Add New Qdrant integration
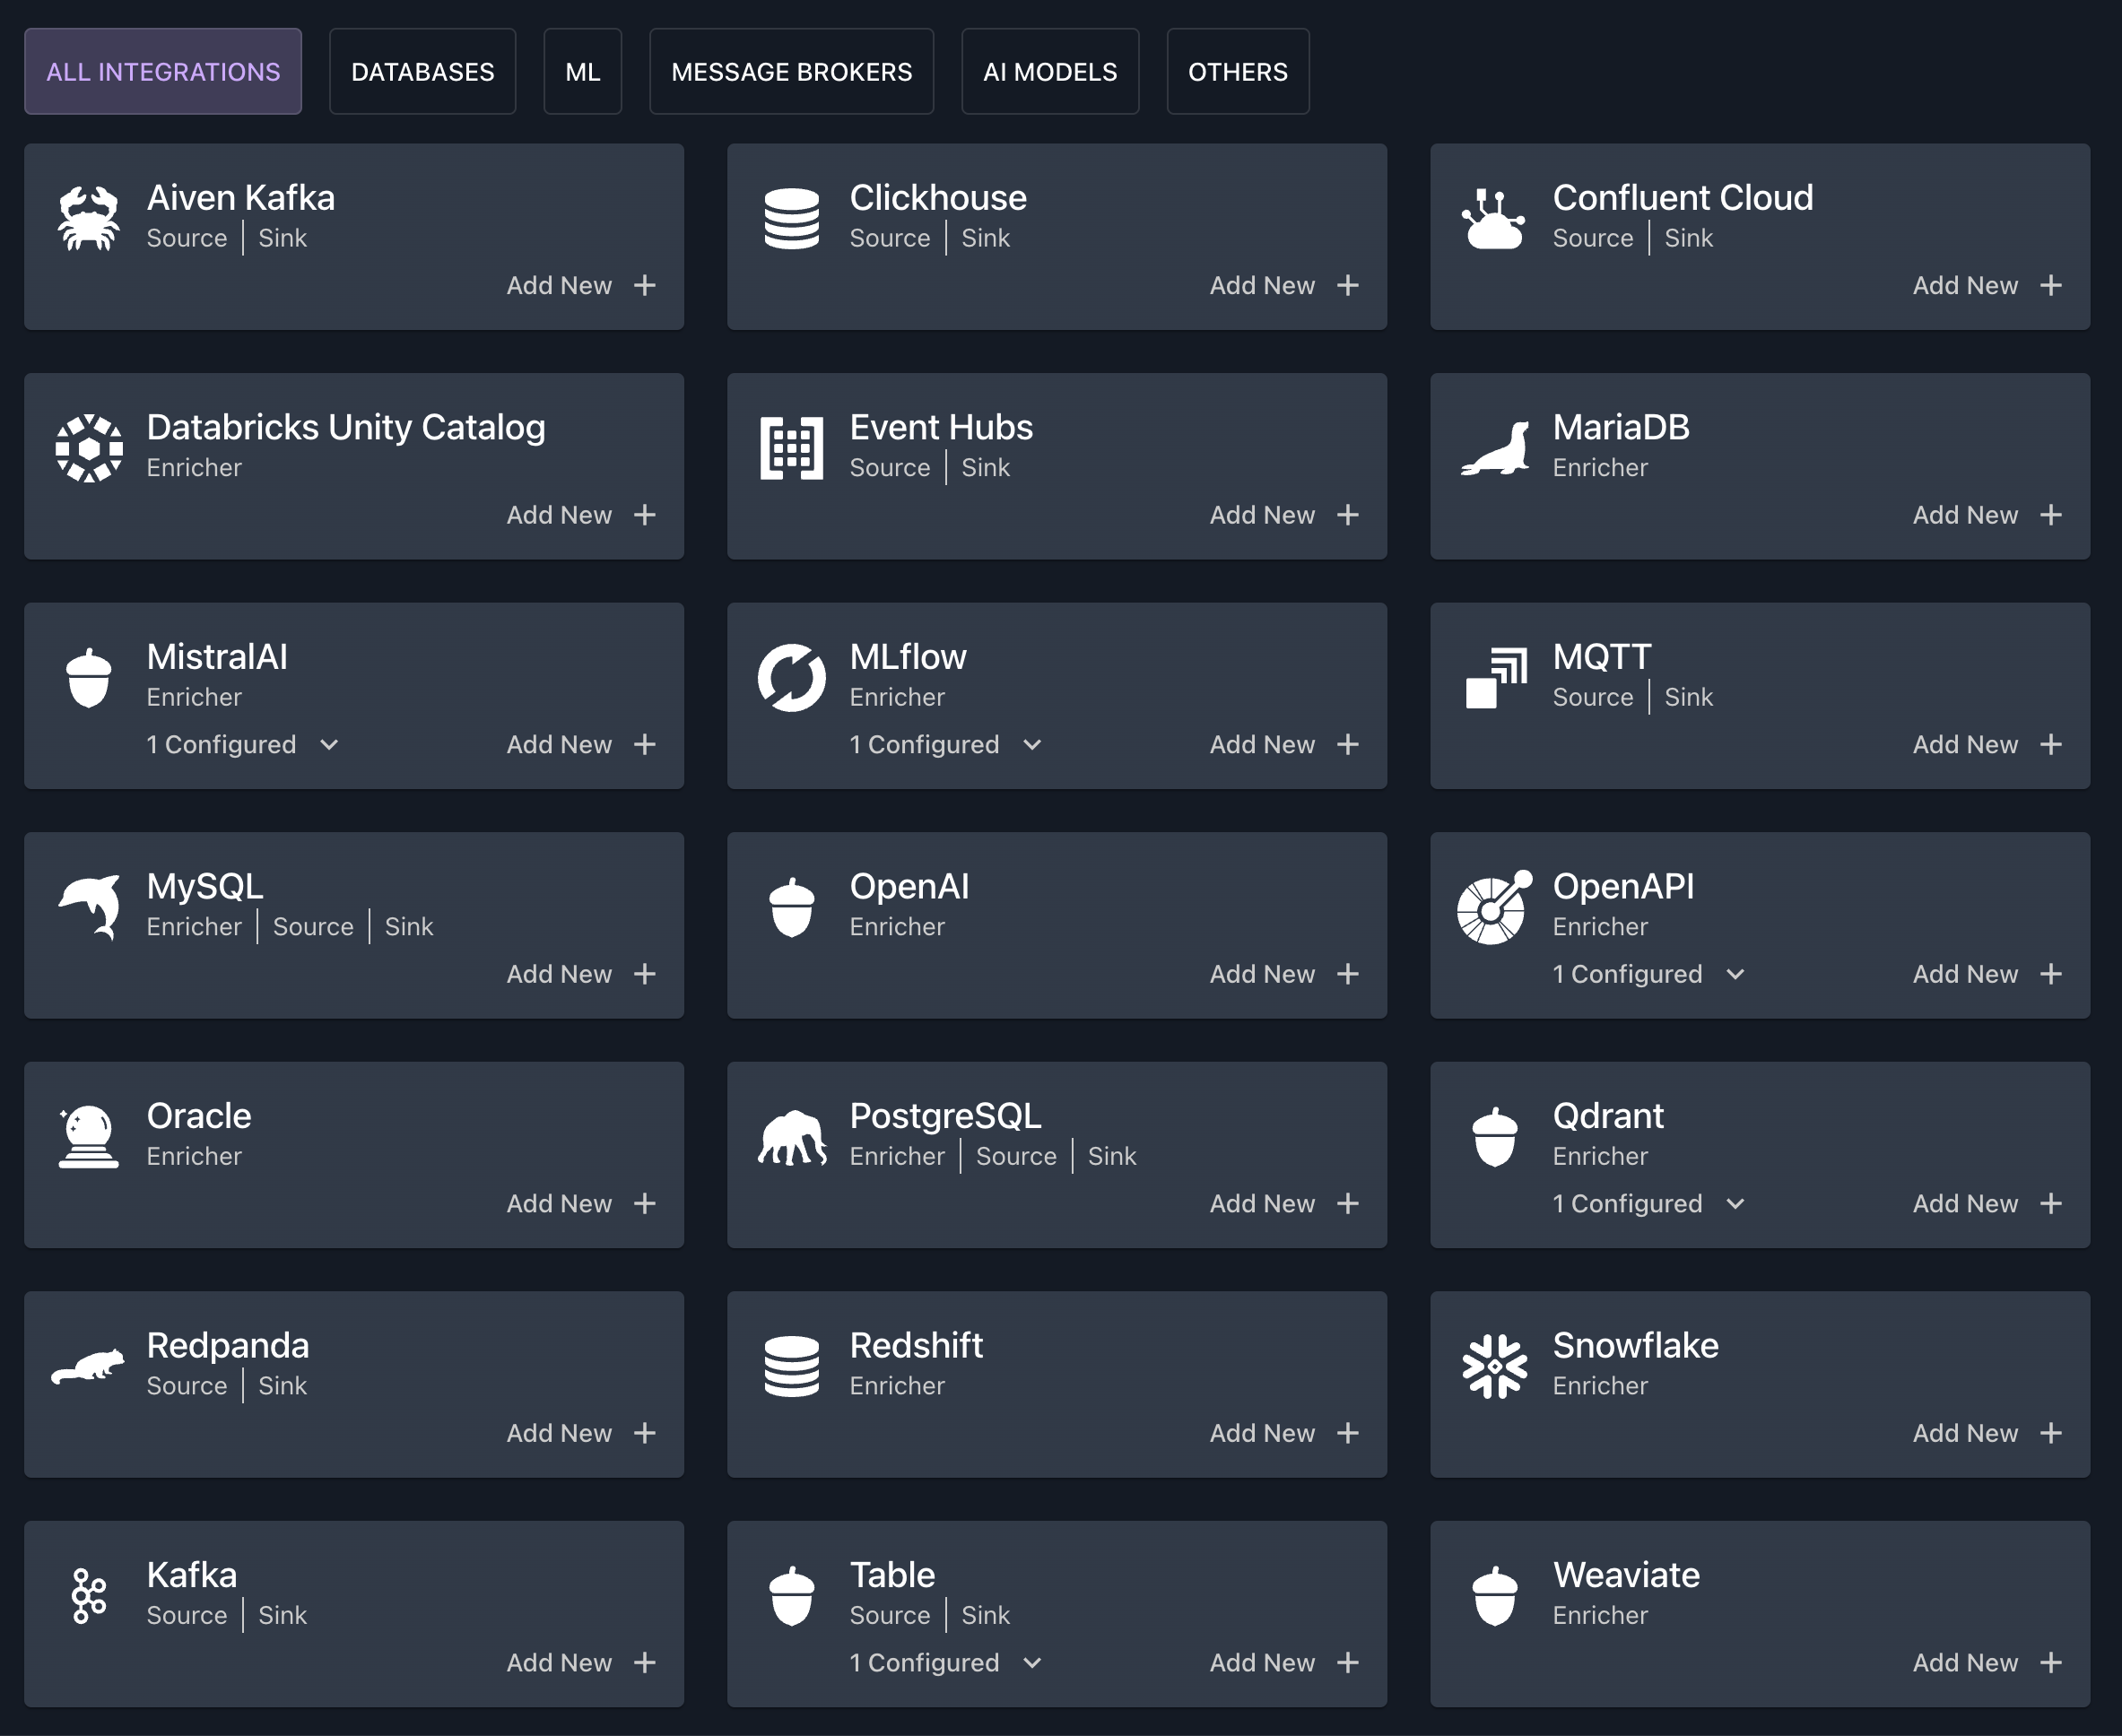The image size is (2122, 1736). 1987,1204
